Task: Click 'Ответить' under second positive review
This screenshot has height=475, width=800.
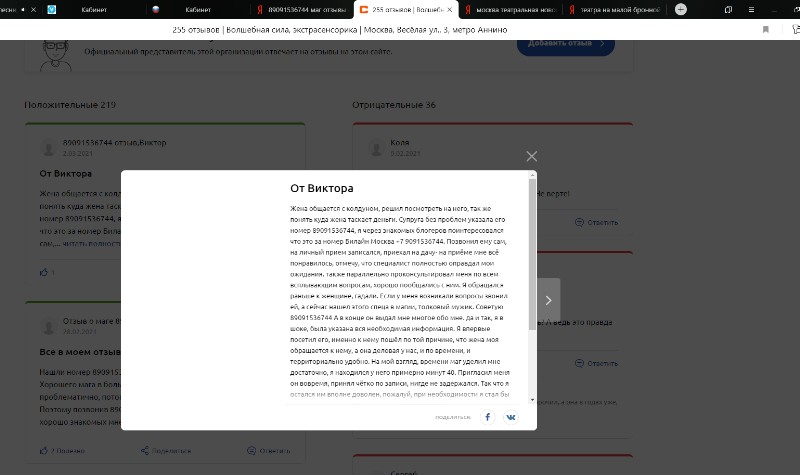Action: [x=269, y=451]
